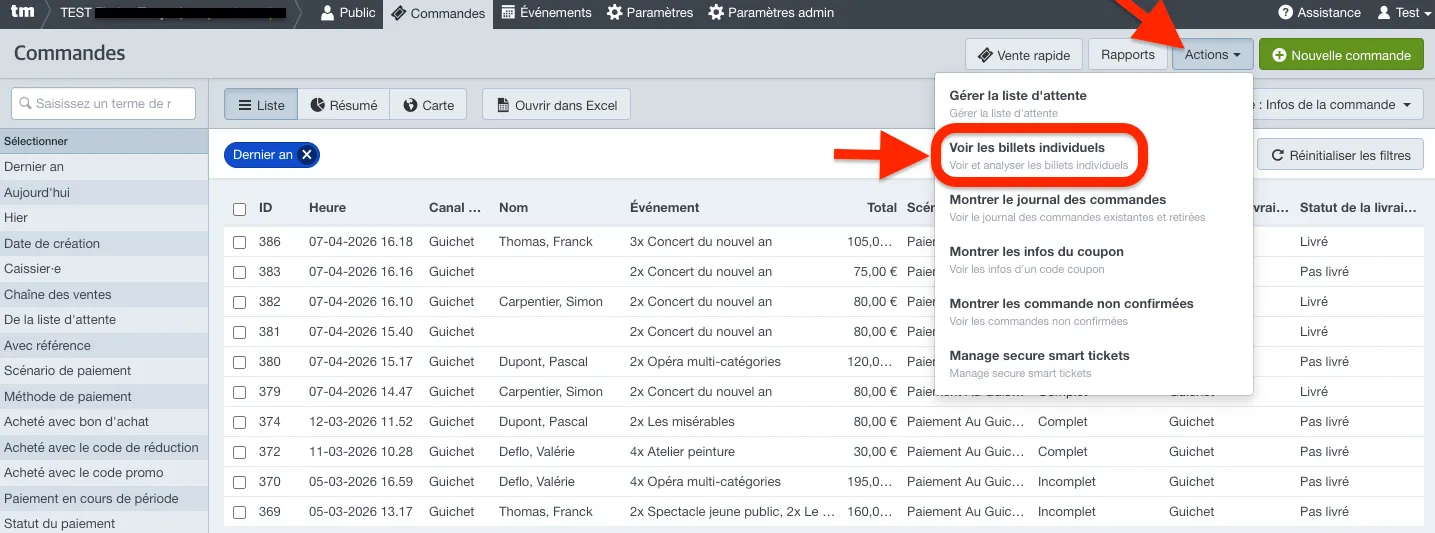
Task: Open the Paramètres tab
Action: coord(650,13)
